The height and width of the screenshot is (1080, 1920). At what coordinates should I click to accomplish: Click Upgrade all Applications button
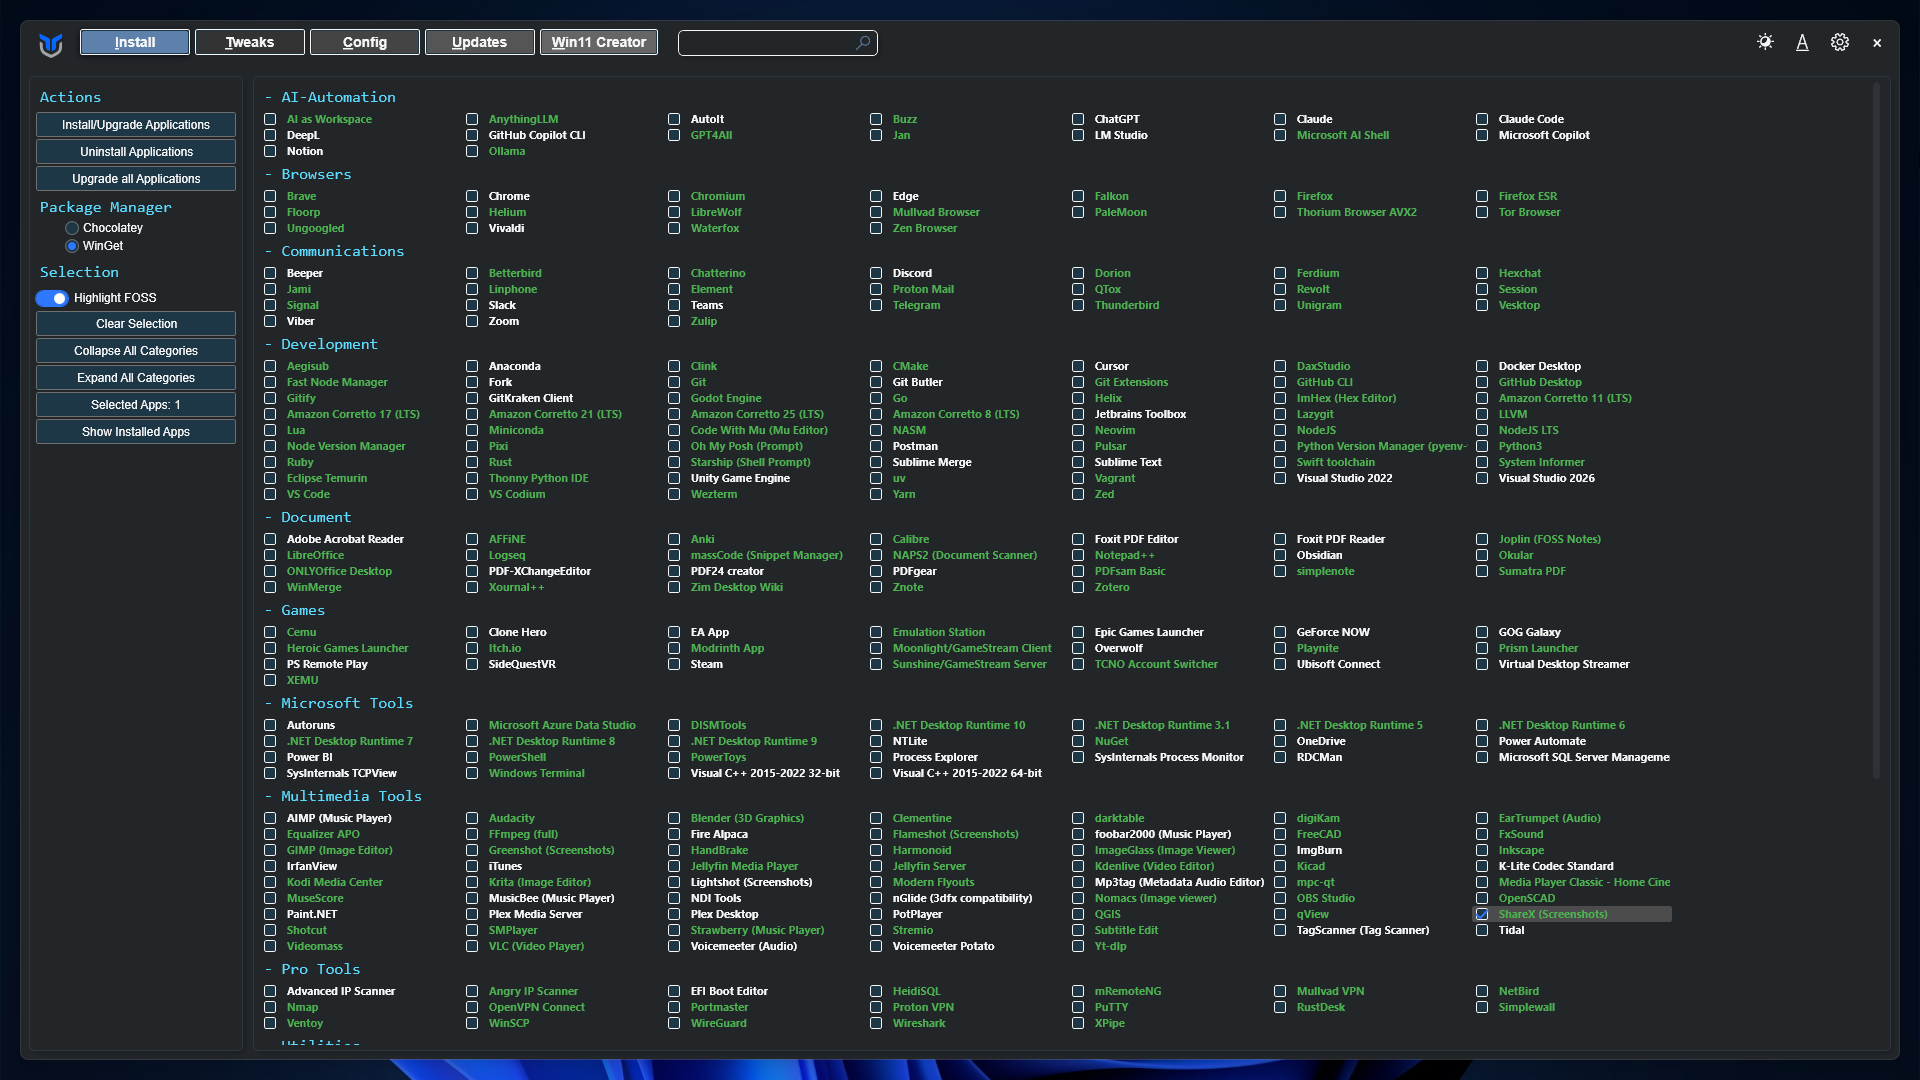pos(136,179)
